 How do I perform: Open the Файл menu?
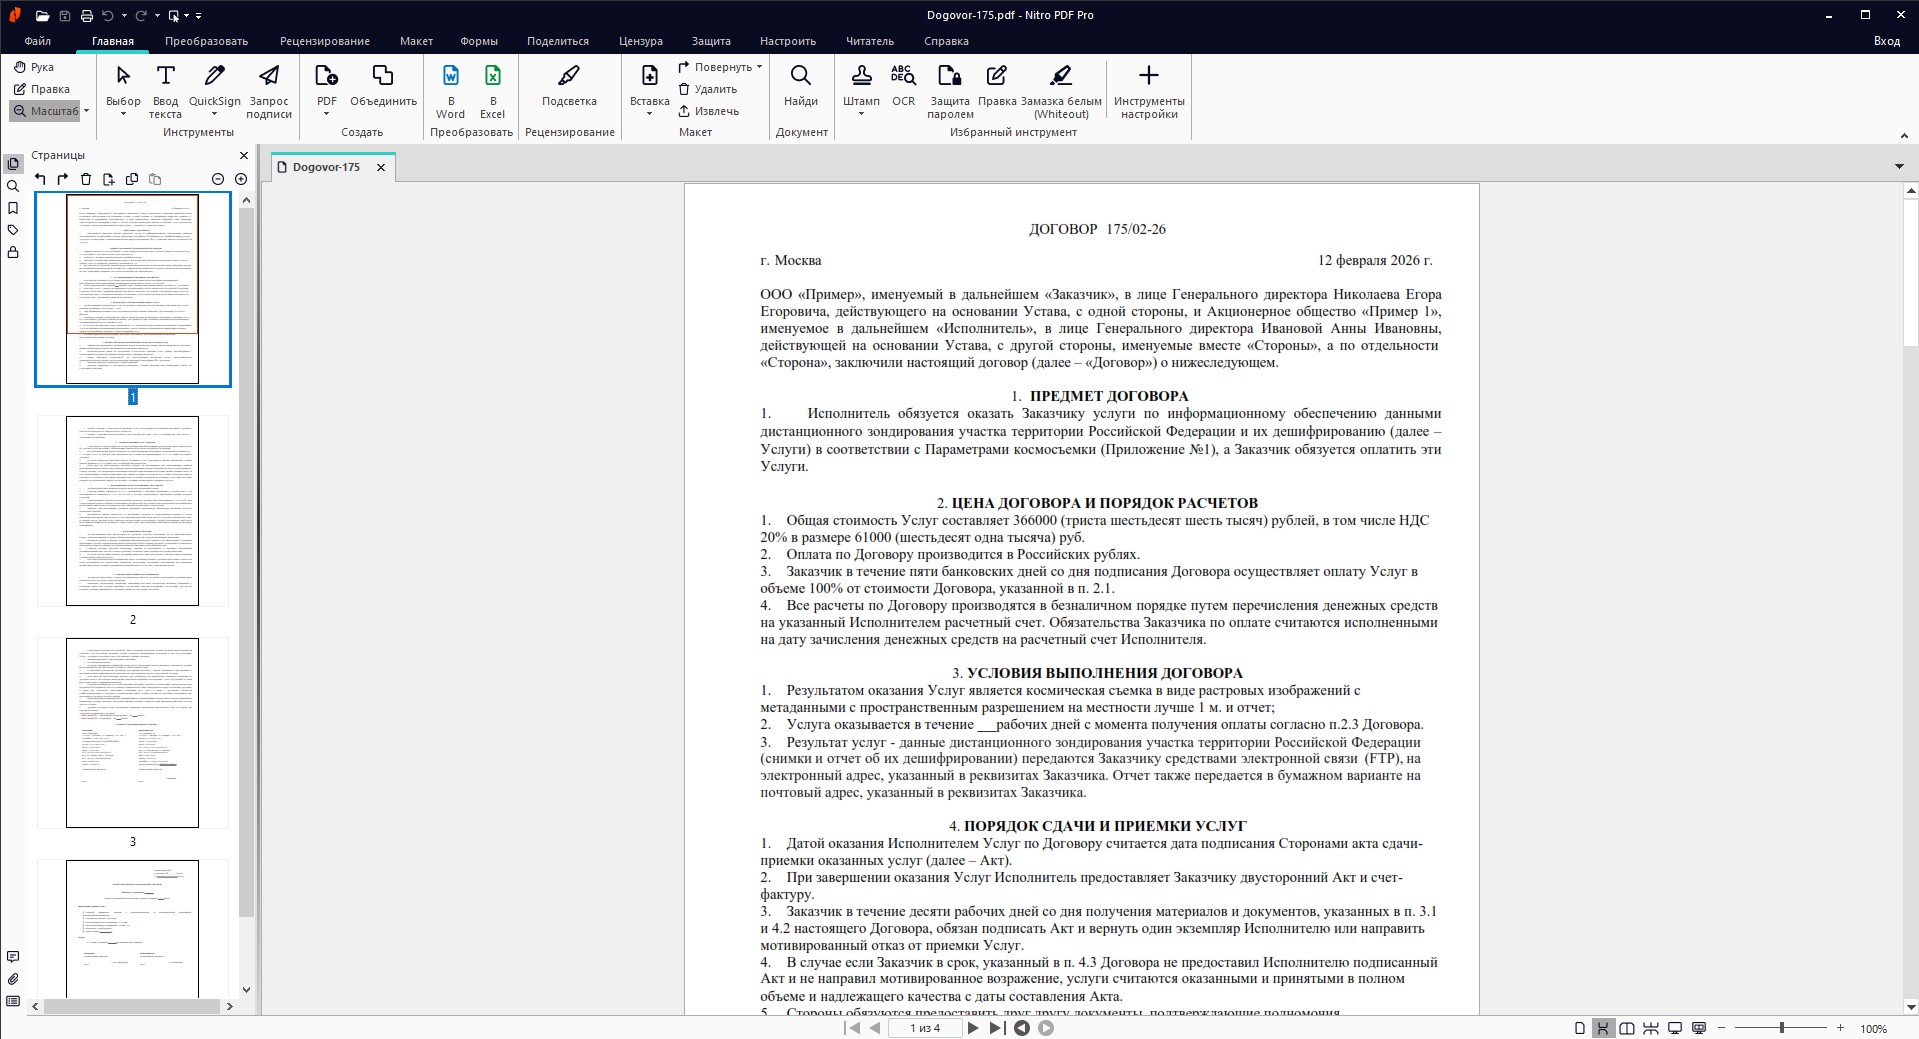coord(38,41)
